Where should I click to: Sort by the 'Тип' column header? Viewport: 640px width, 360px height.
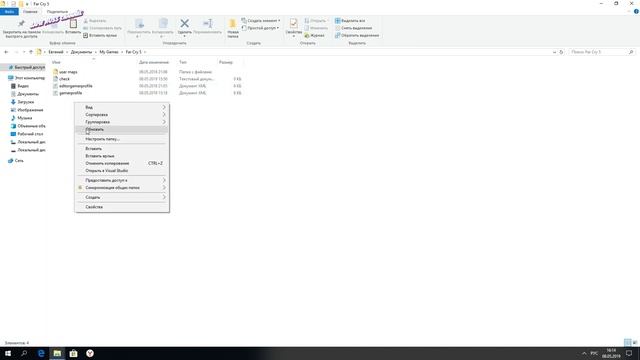pos(183,62)
